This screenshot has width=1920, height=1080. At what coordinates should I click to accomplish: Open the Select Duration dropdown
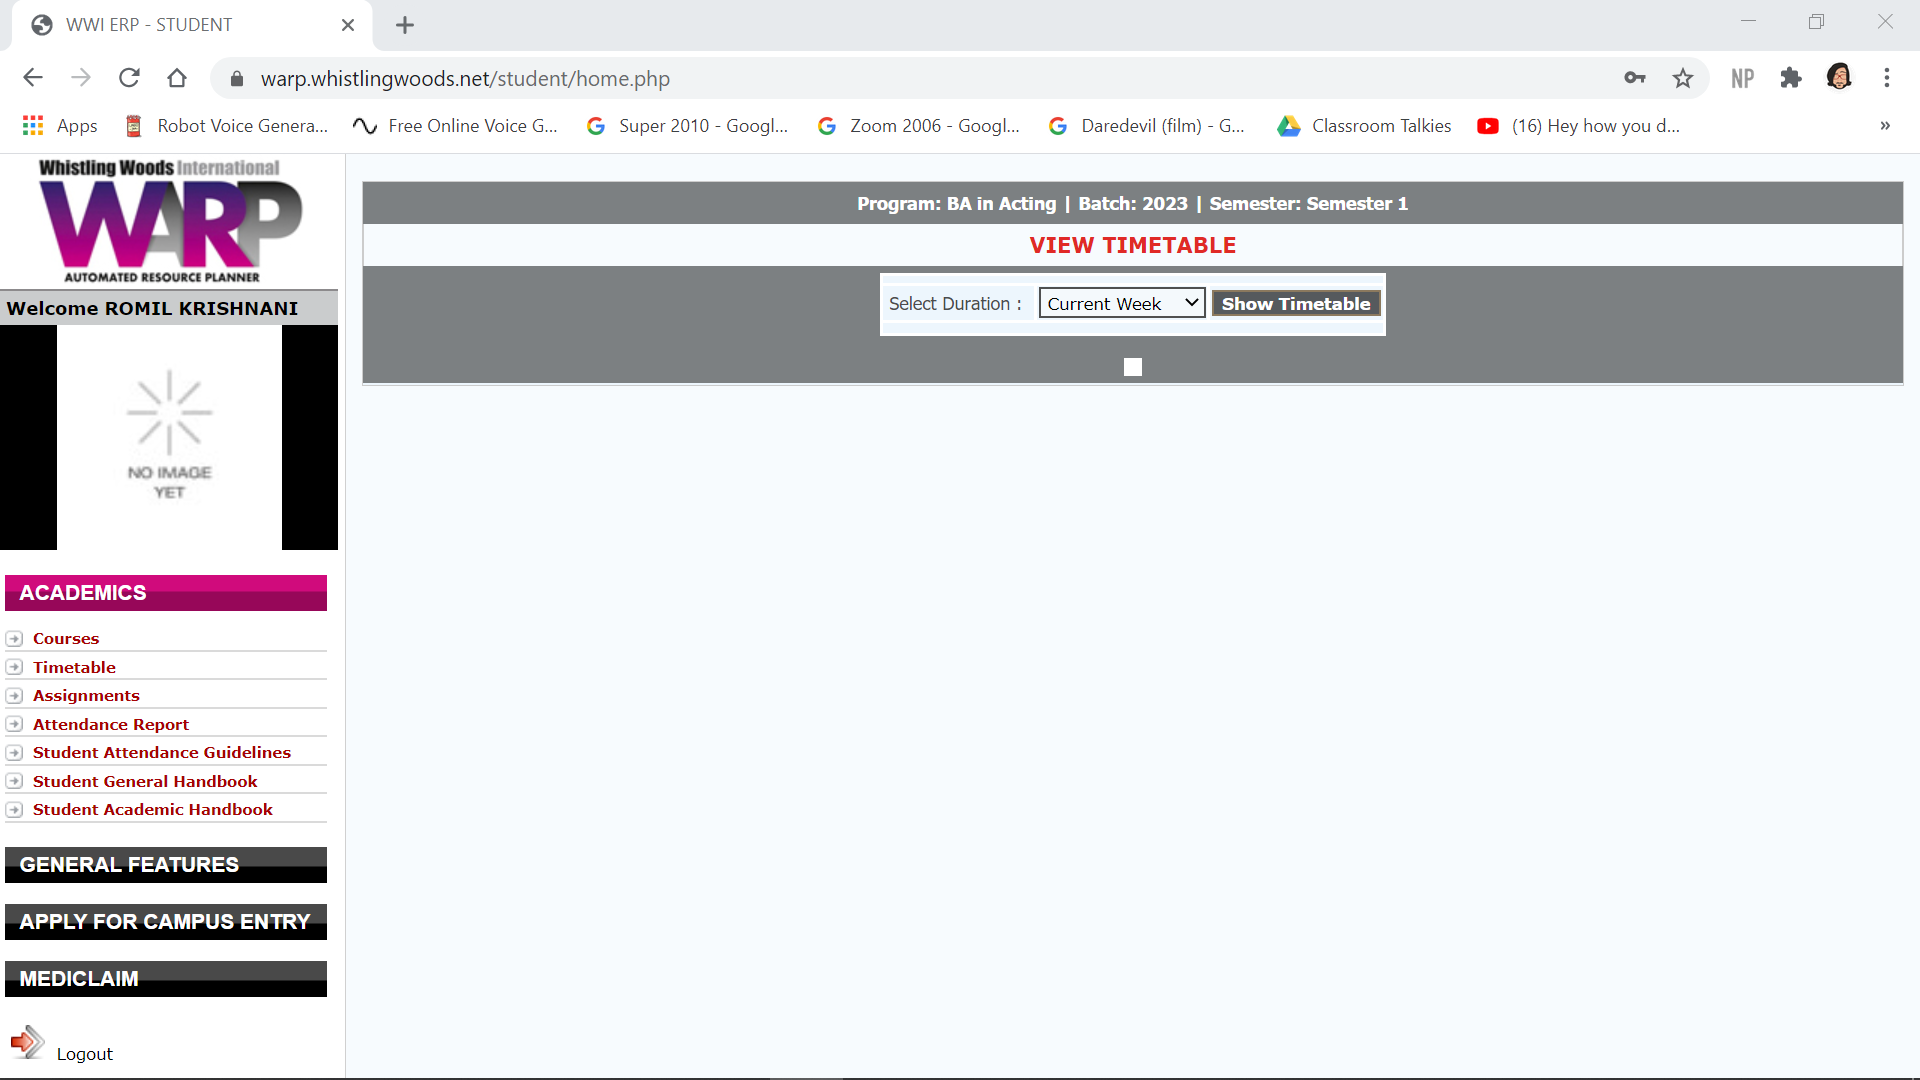click(x=1121, y=302)
